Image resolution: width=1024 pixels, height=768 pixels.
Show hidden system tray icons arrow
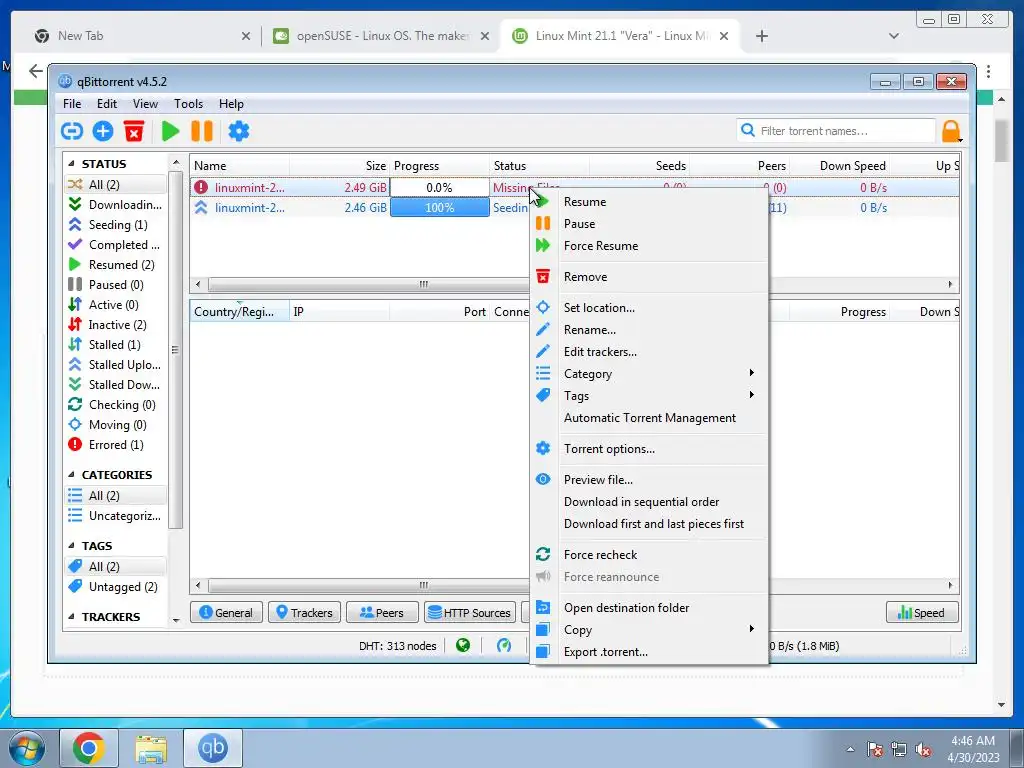pos(850,750)
